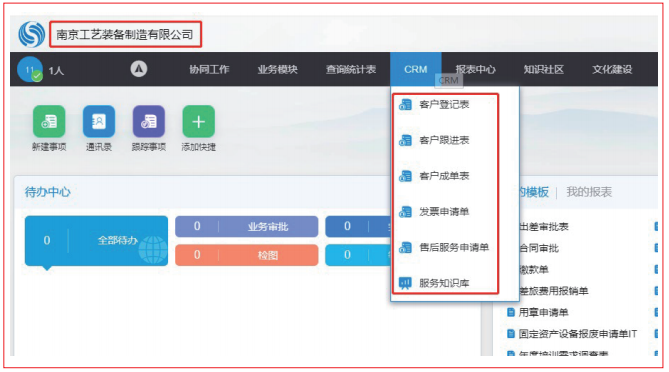
Task: Choose 发票申请单 in CRM menu
Action: pos(445,212)
